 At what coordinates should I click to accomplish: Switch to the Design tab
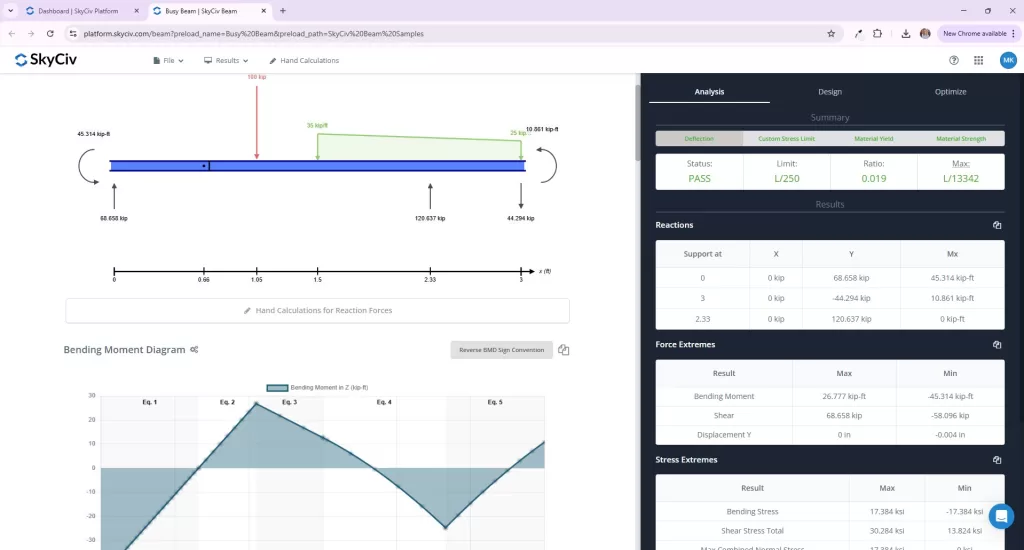coord(830,92)
